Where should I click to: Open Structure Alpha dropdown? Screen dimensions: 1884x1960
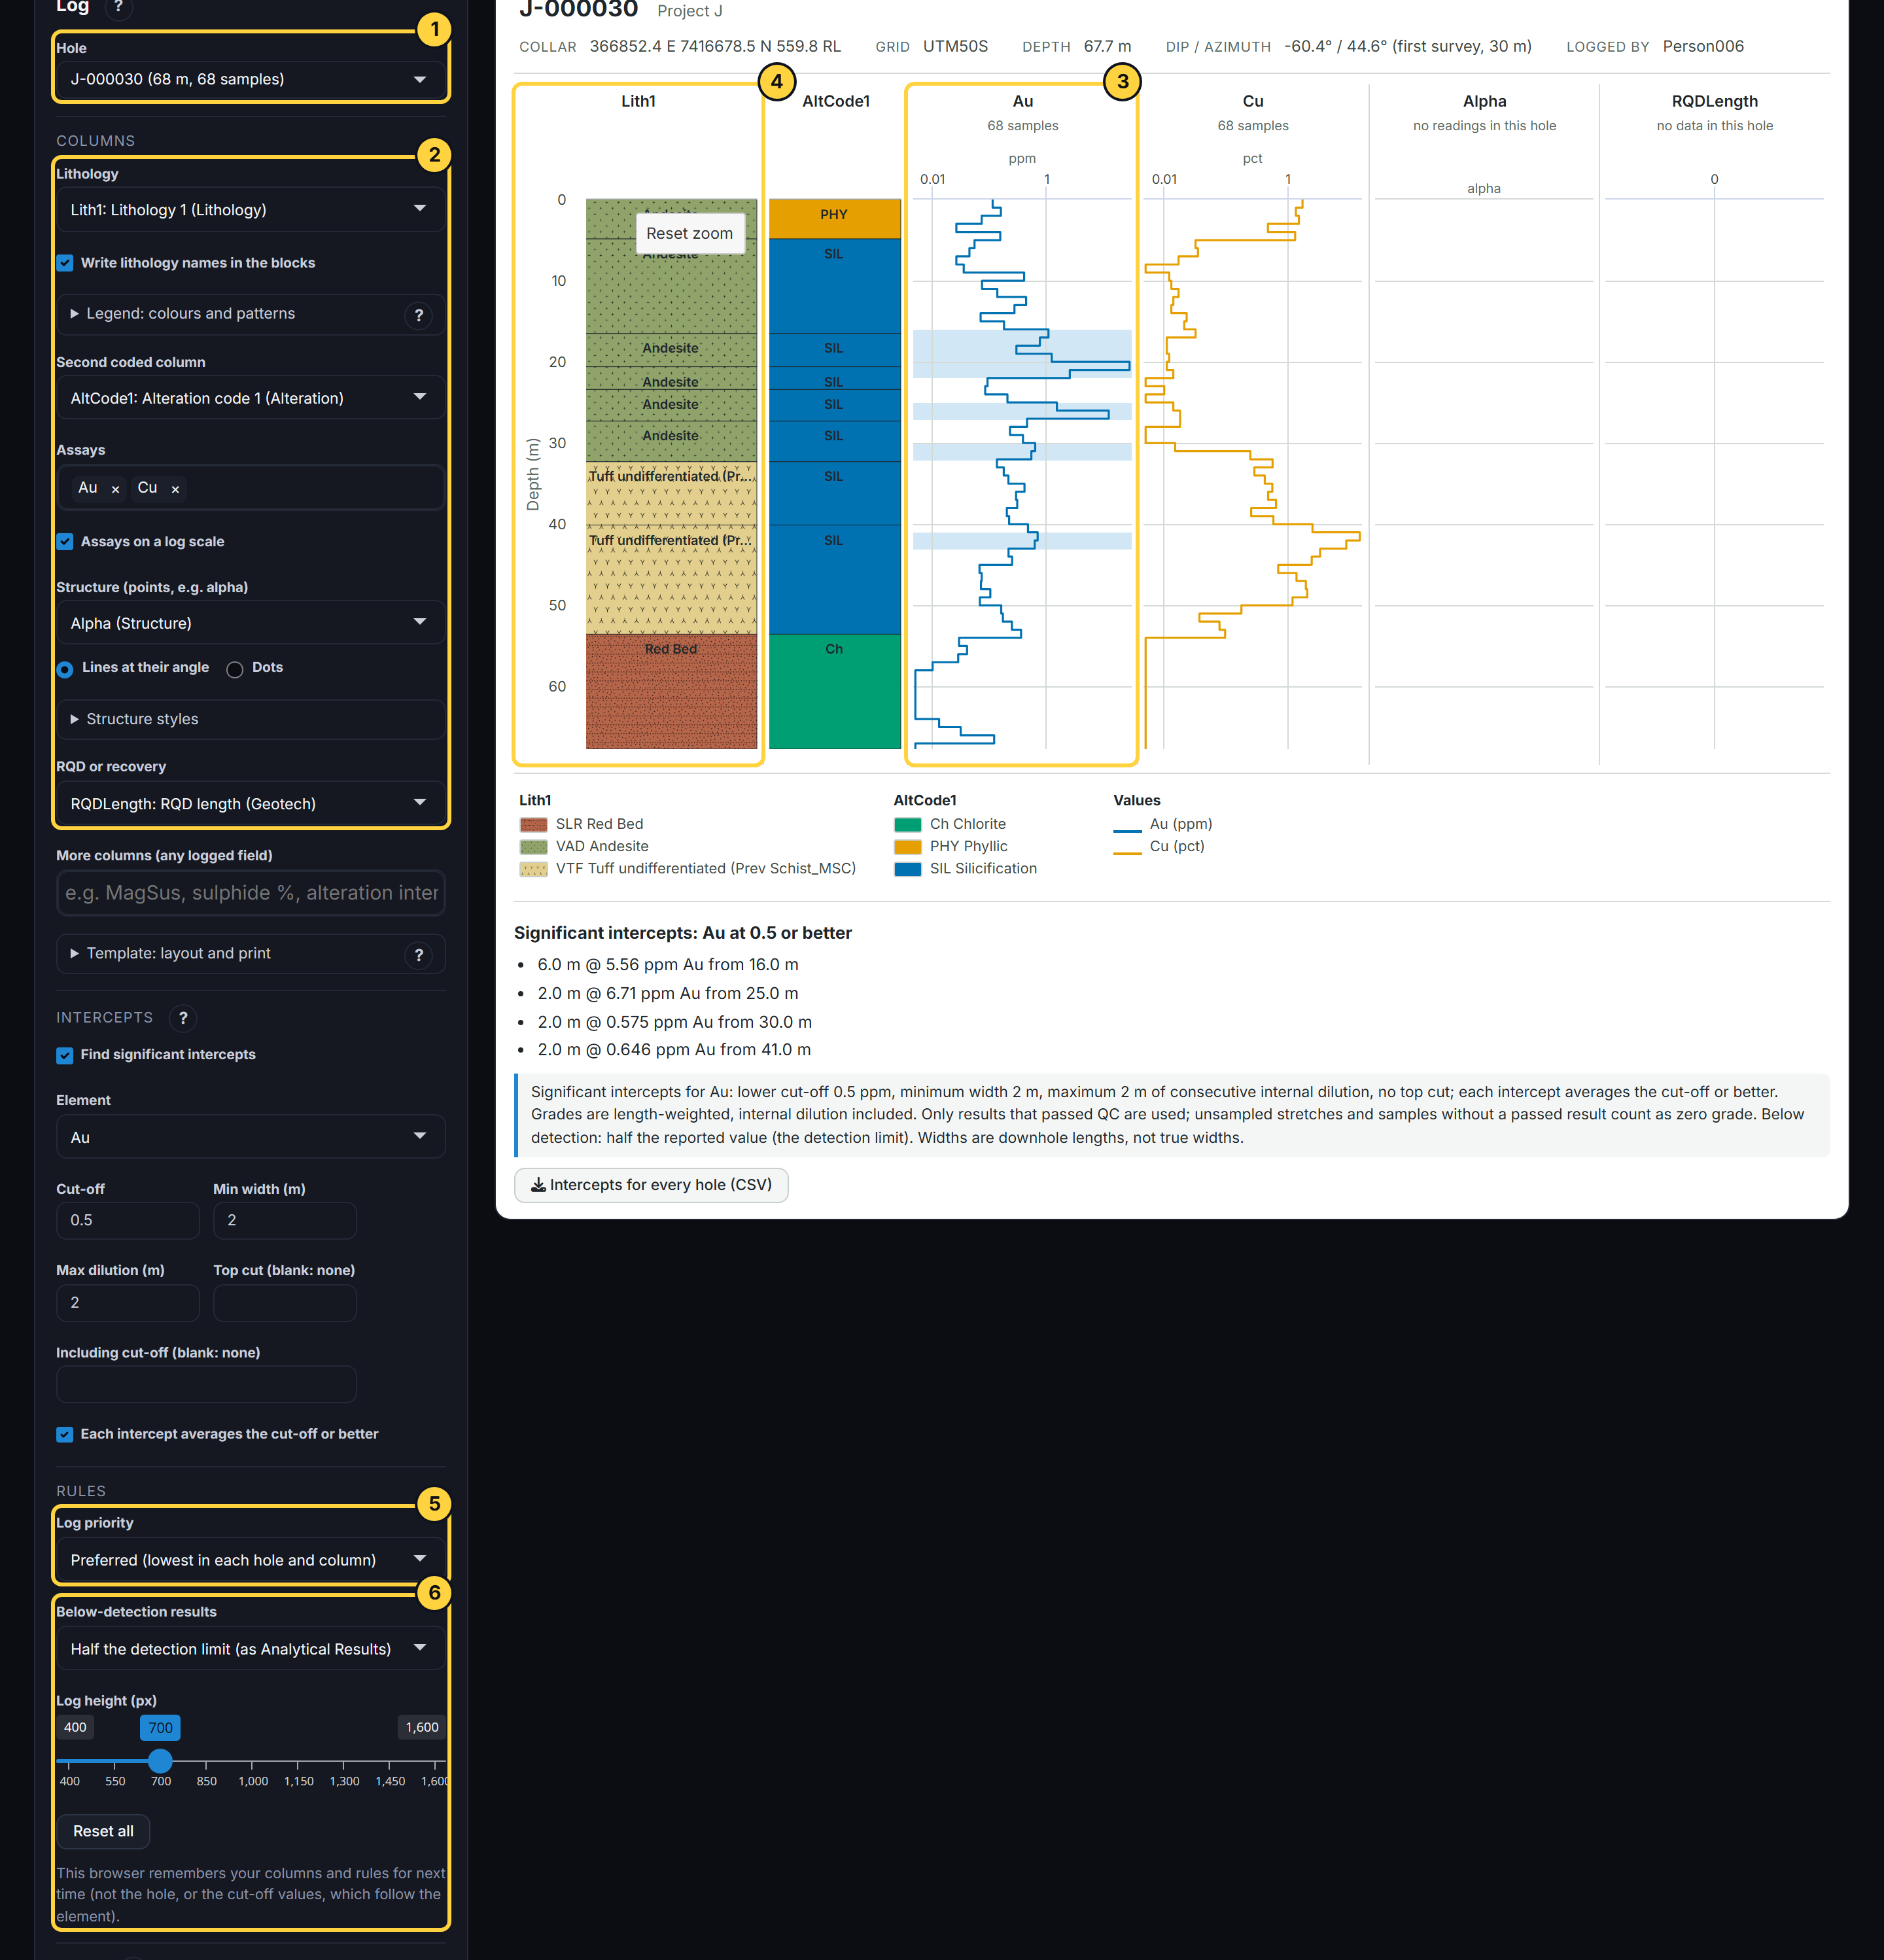click(250, 623)
